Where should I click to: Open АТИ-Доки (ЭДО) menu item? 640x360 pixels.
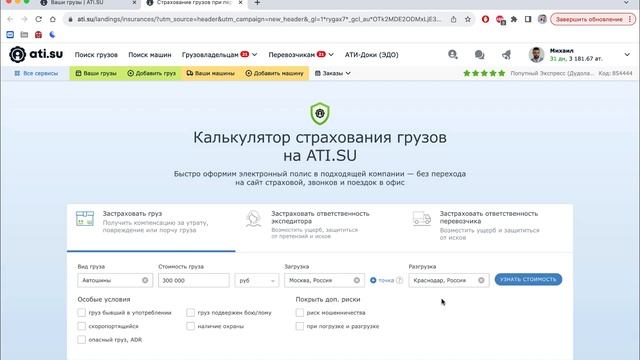pyautogui.click(x=371, y=54)
